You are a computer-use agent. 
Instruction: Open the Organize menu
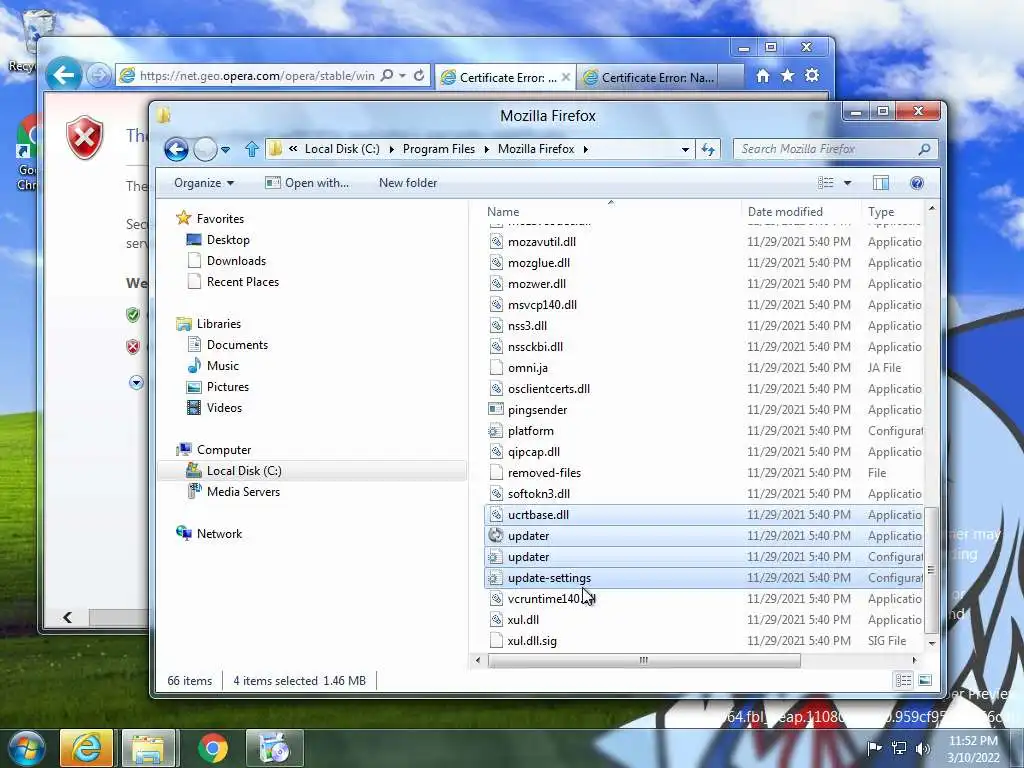[x=204, y=183]
